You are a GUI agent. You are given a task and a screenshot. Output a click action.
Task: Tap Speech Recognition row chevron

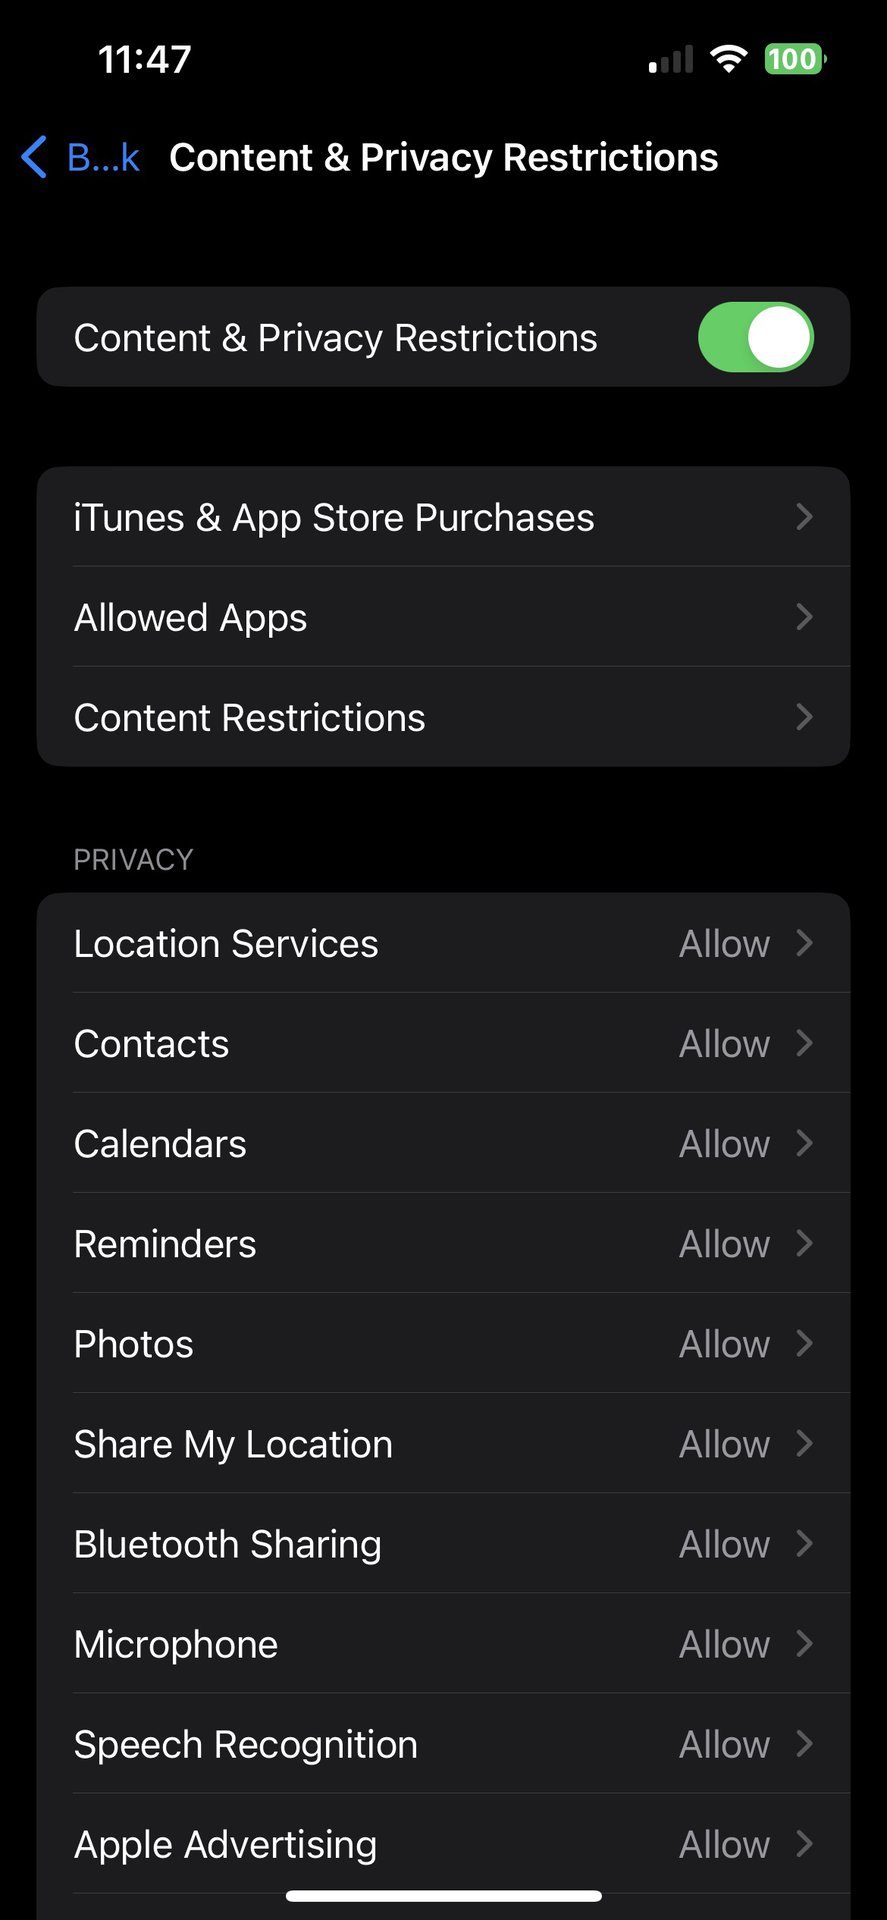point(804,1743)
